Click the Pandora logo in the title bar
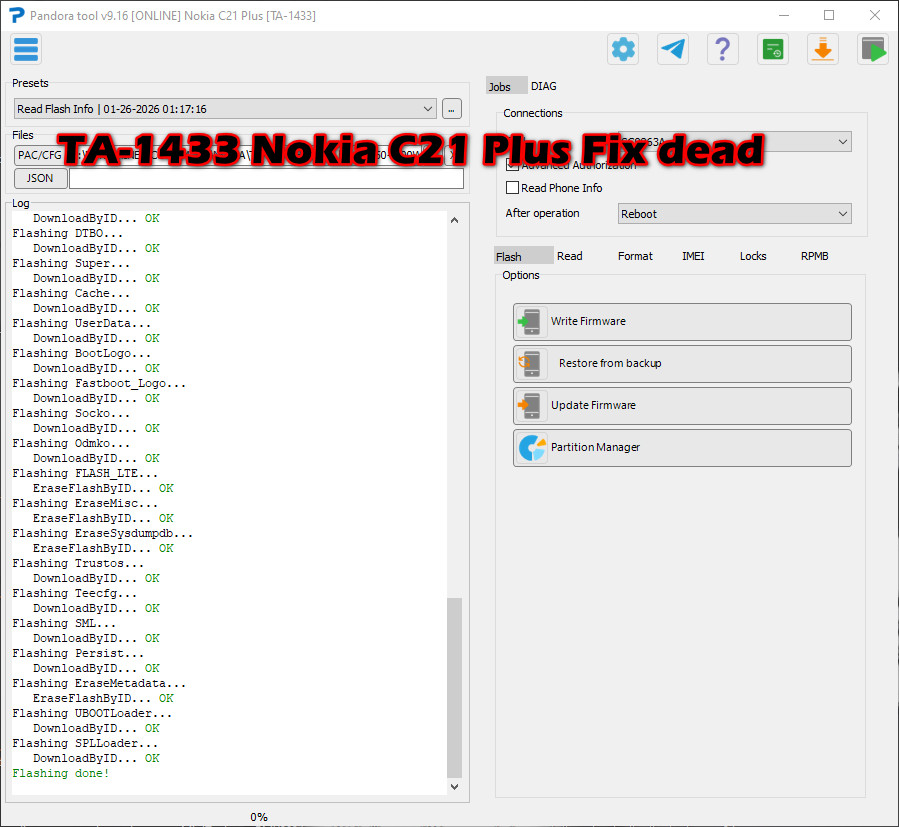The height and width of the screenshot is (827, 899). 17,15
